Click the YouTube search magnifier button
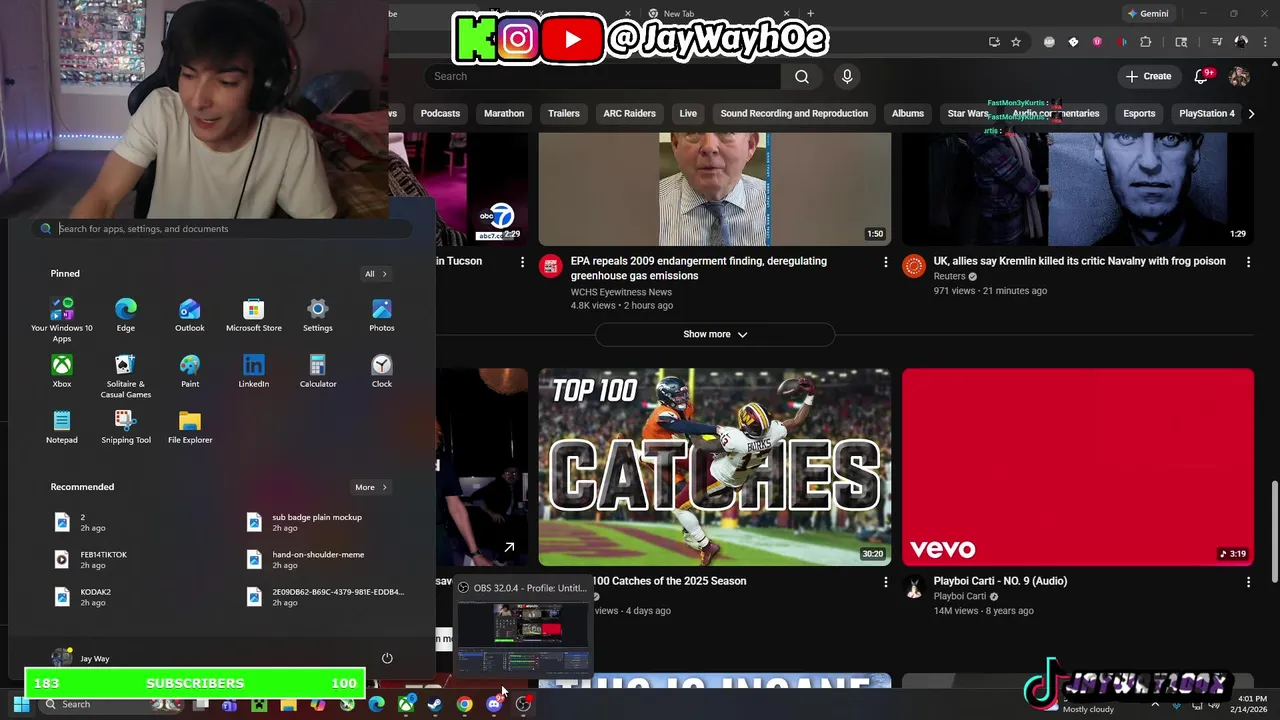 tap(802, 76)
